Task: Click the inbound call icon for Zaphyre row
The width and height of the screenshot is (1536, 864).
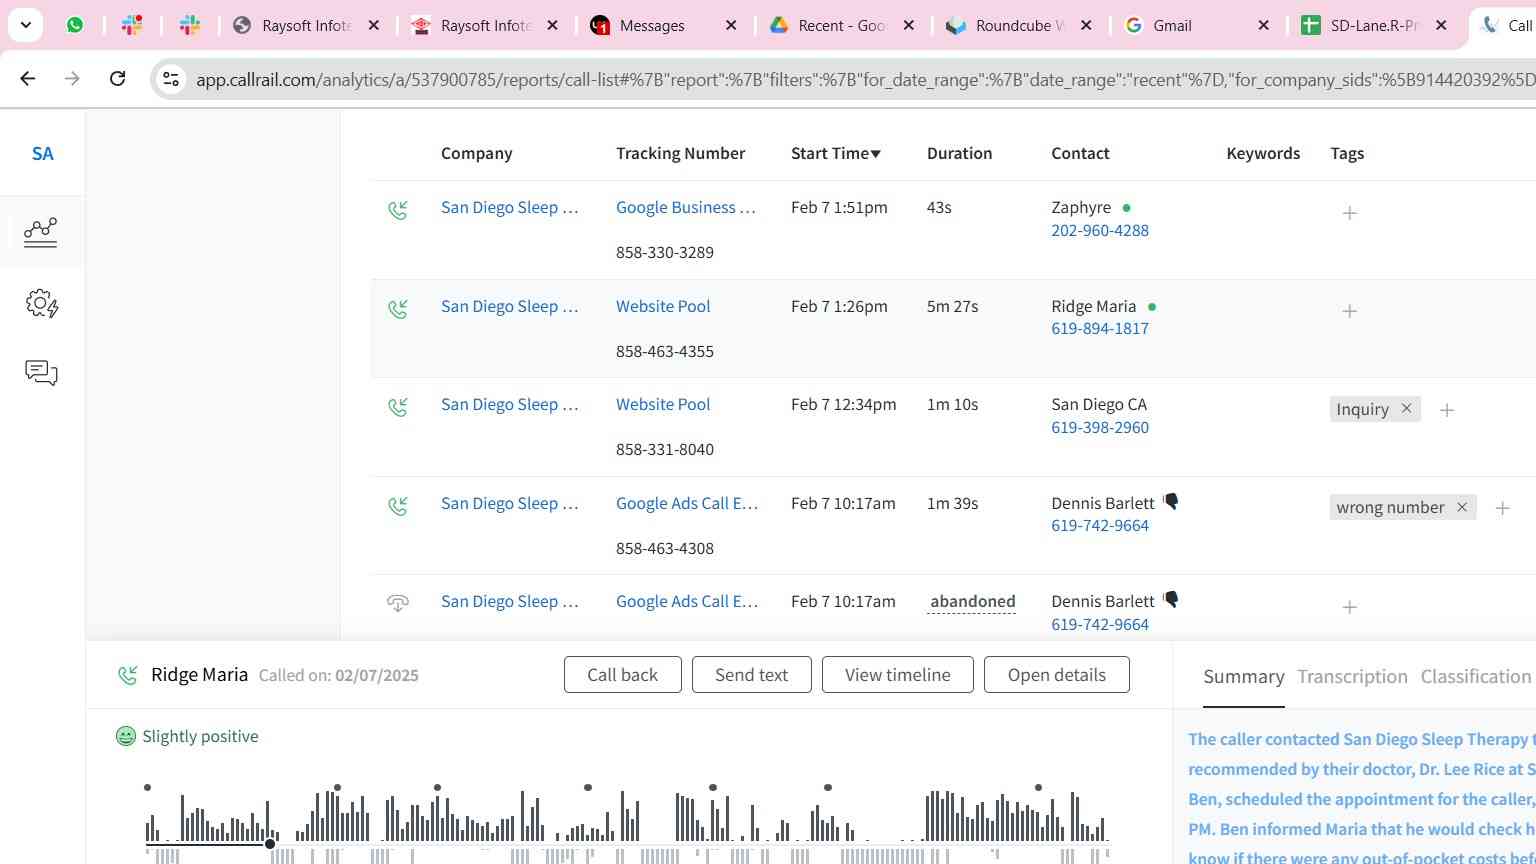Action: tap(398, 210)
